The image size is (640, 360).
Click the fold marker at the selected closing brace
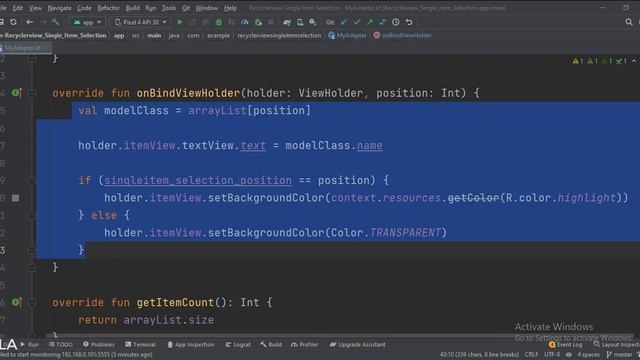click(x=32, y=250)
